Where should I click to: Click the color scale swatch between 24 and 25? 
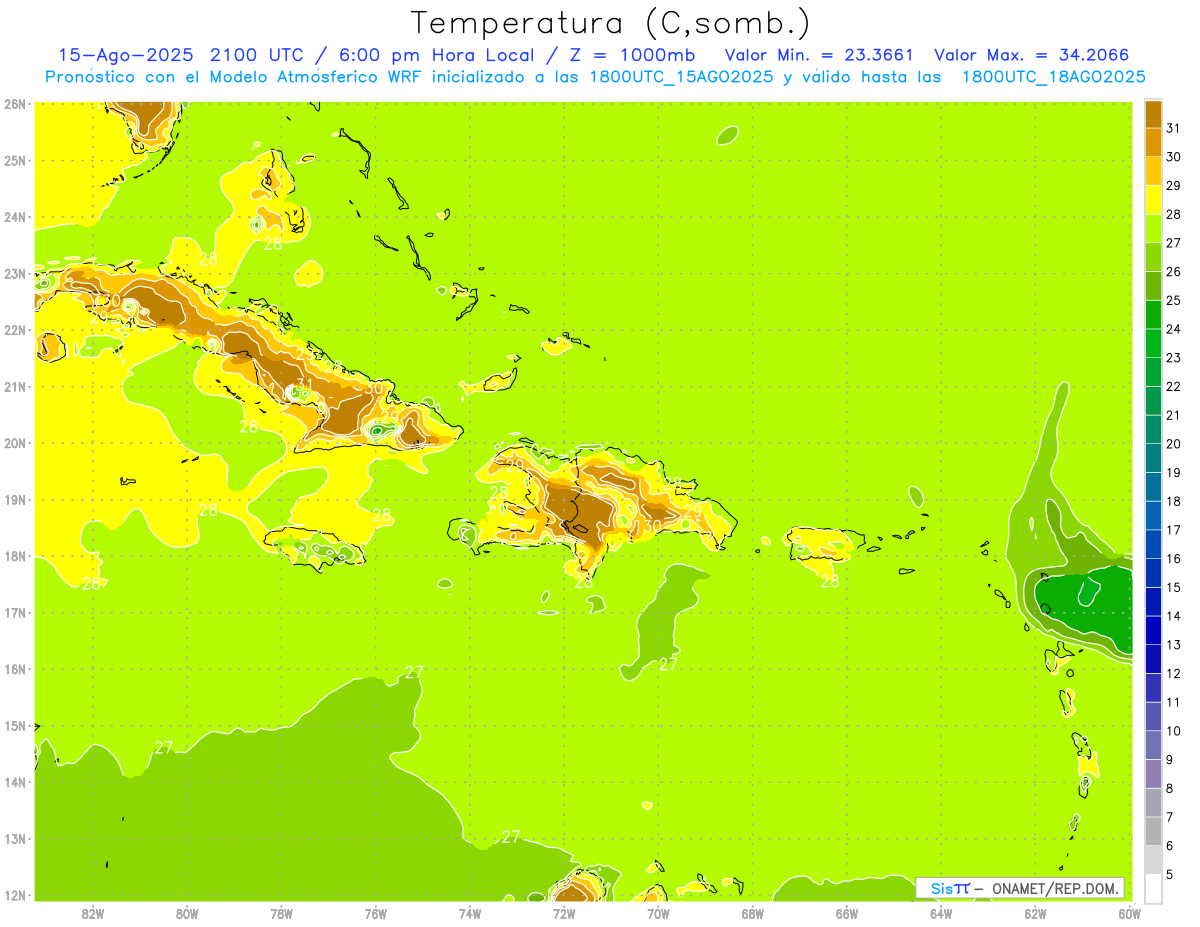click(x=1153, y=314)
